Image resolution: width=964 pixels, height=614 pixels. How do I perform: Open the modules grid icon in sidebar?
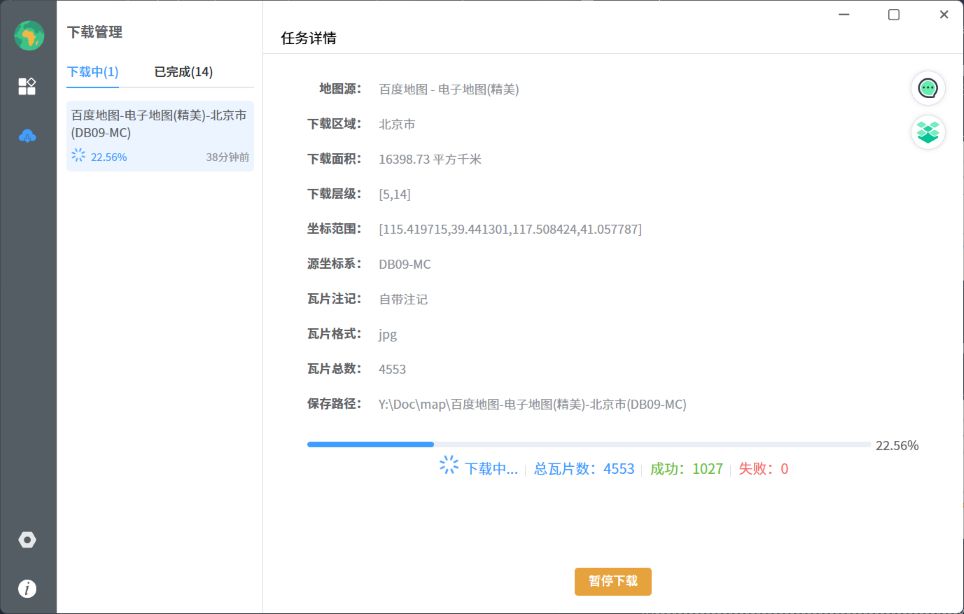(28, 86)
